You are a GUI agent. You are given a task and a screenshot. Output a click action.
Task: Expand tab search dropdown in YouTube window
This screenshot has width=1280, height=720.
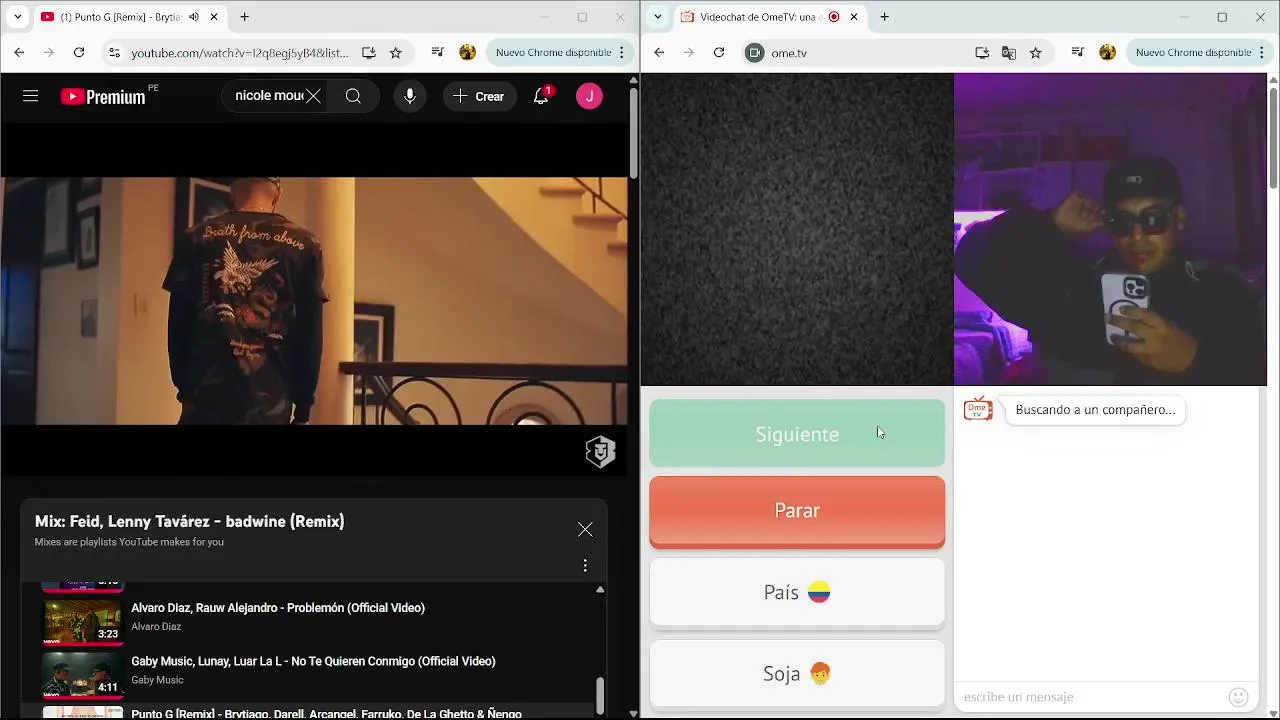(x=17, y=17)
